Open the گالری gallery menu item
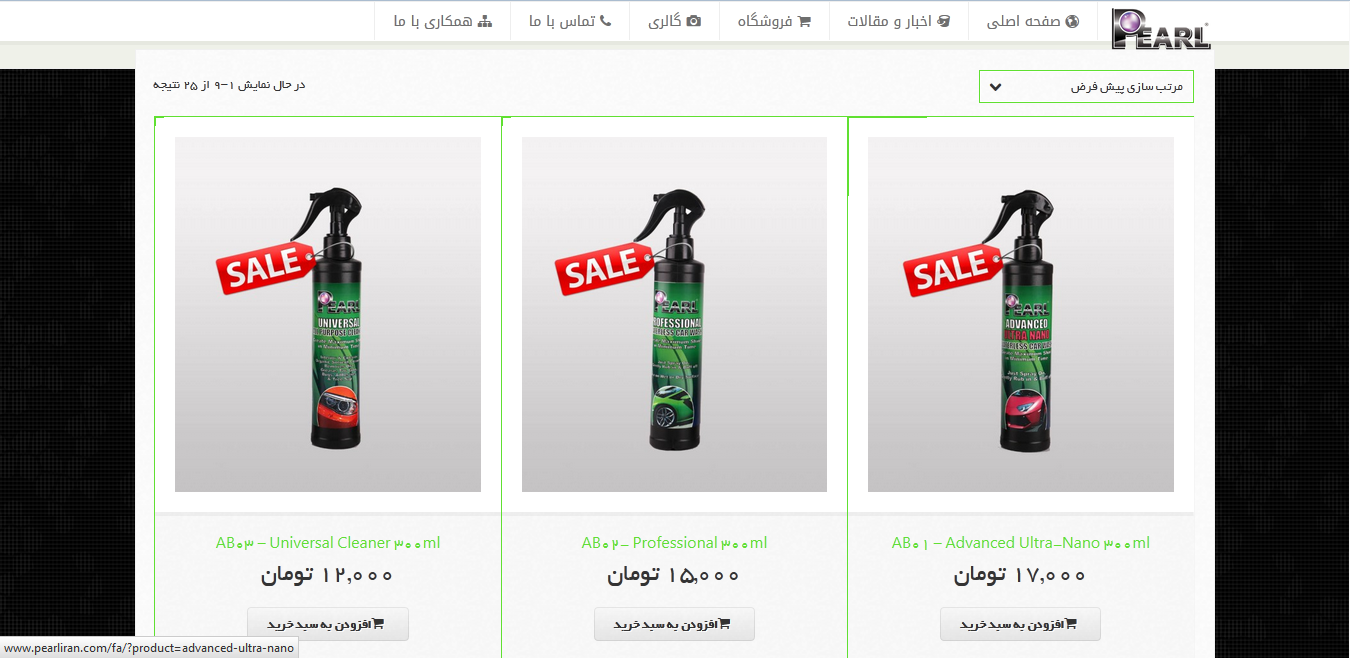 tap(675, 21)
